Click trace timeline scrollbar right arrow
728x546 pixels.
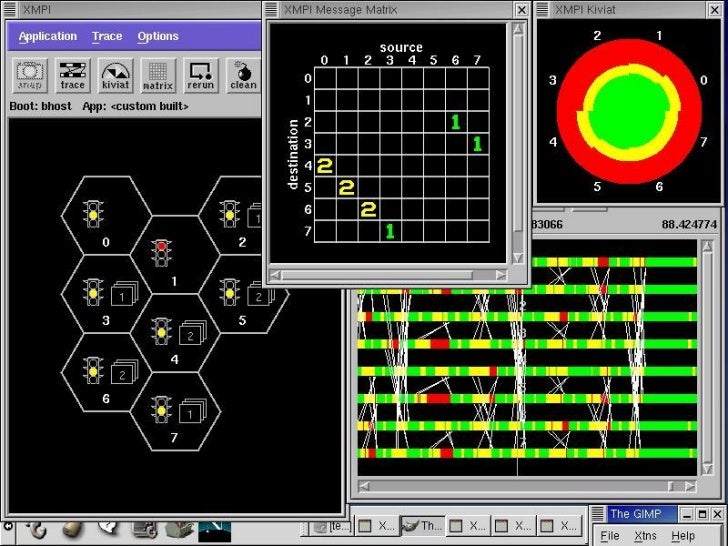coord(690,486)
